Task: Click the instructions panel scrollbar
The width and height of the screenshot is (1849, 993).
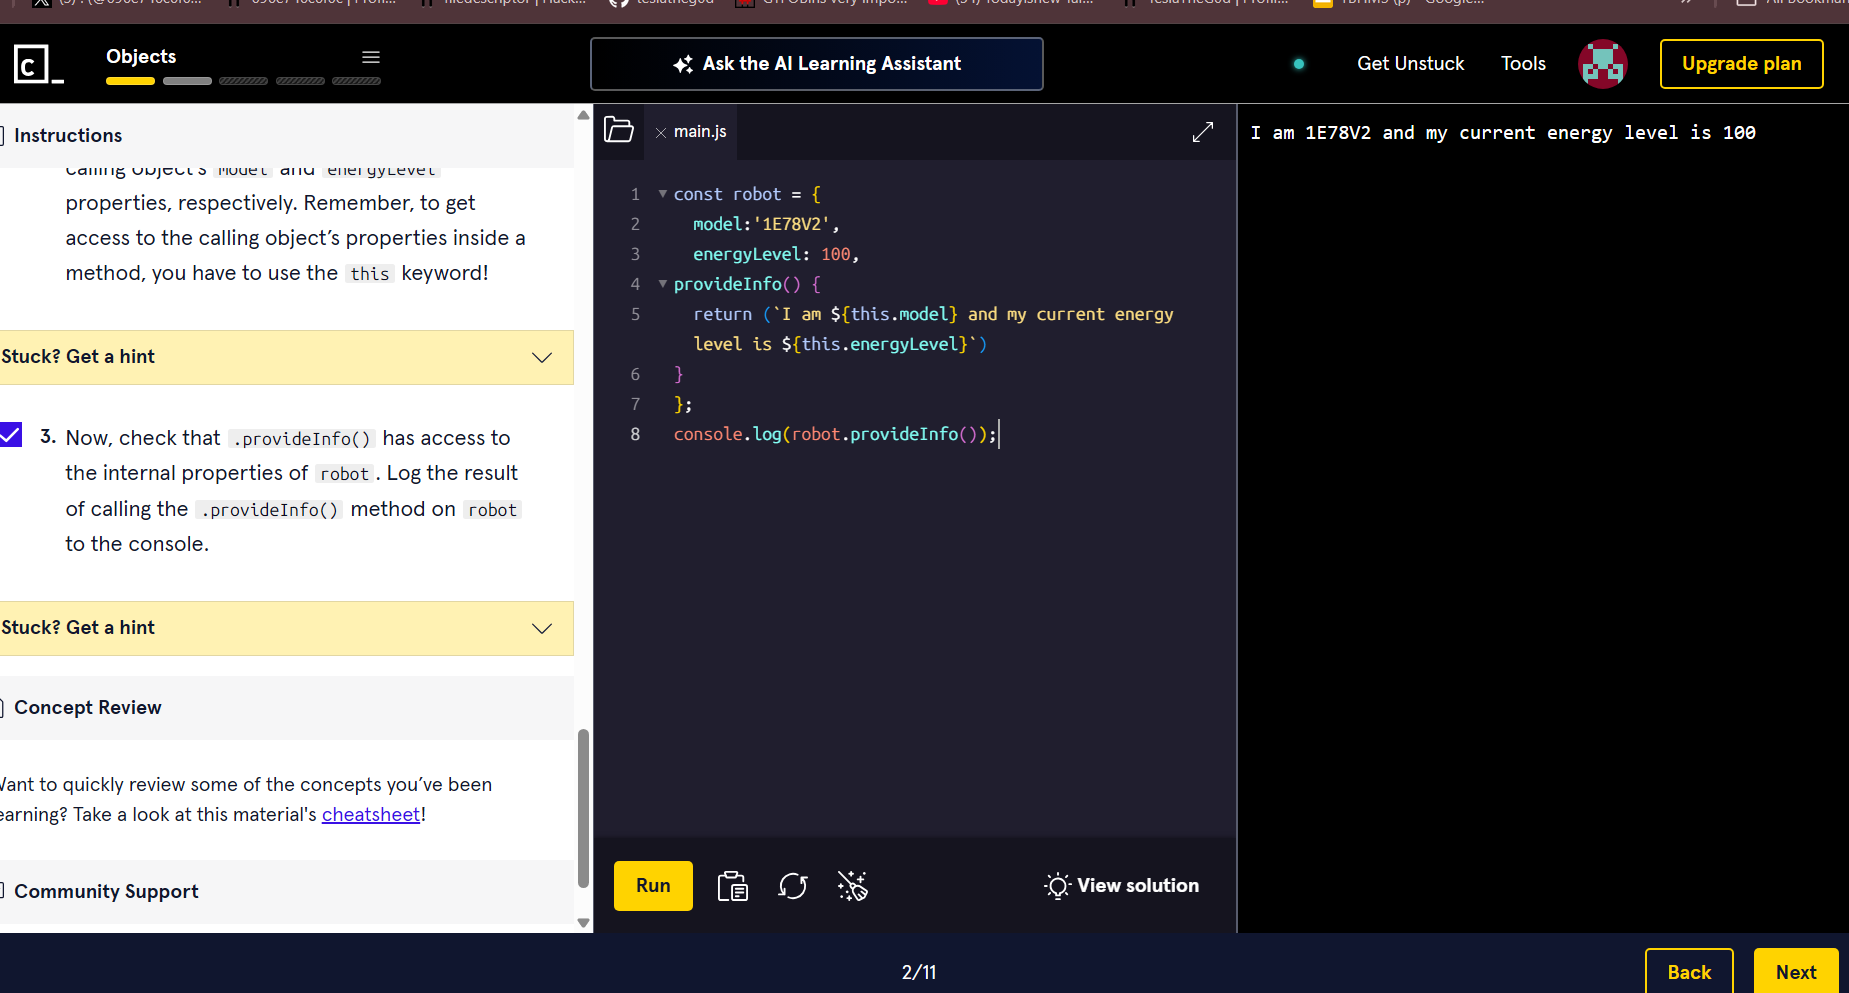Action: click(x=583, y=808)
